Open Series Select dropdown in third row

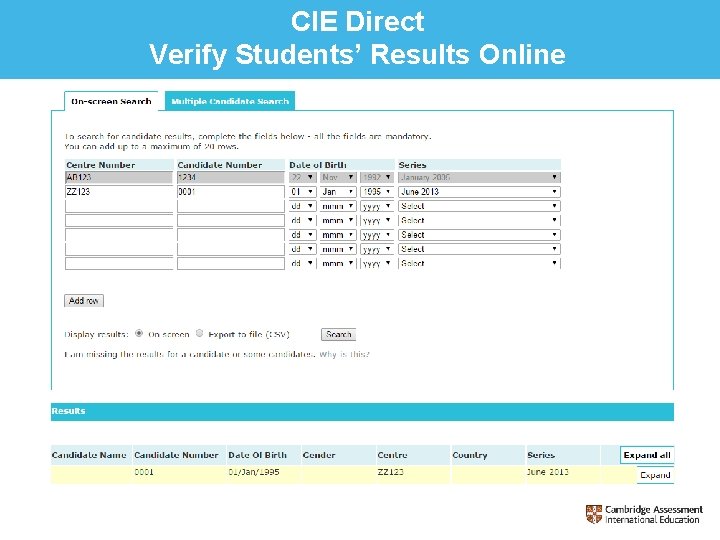coord(479,206)
